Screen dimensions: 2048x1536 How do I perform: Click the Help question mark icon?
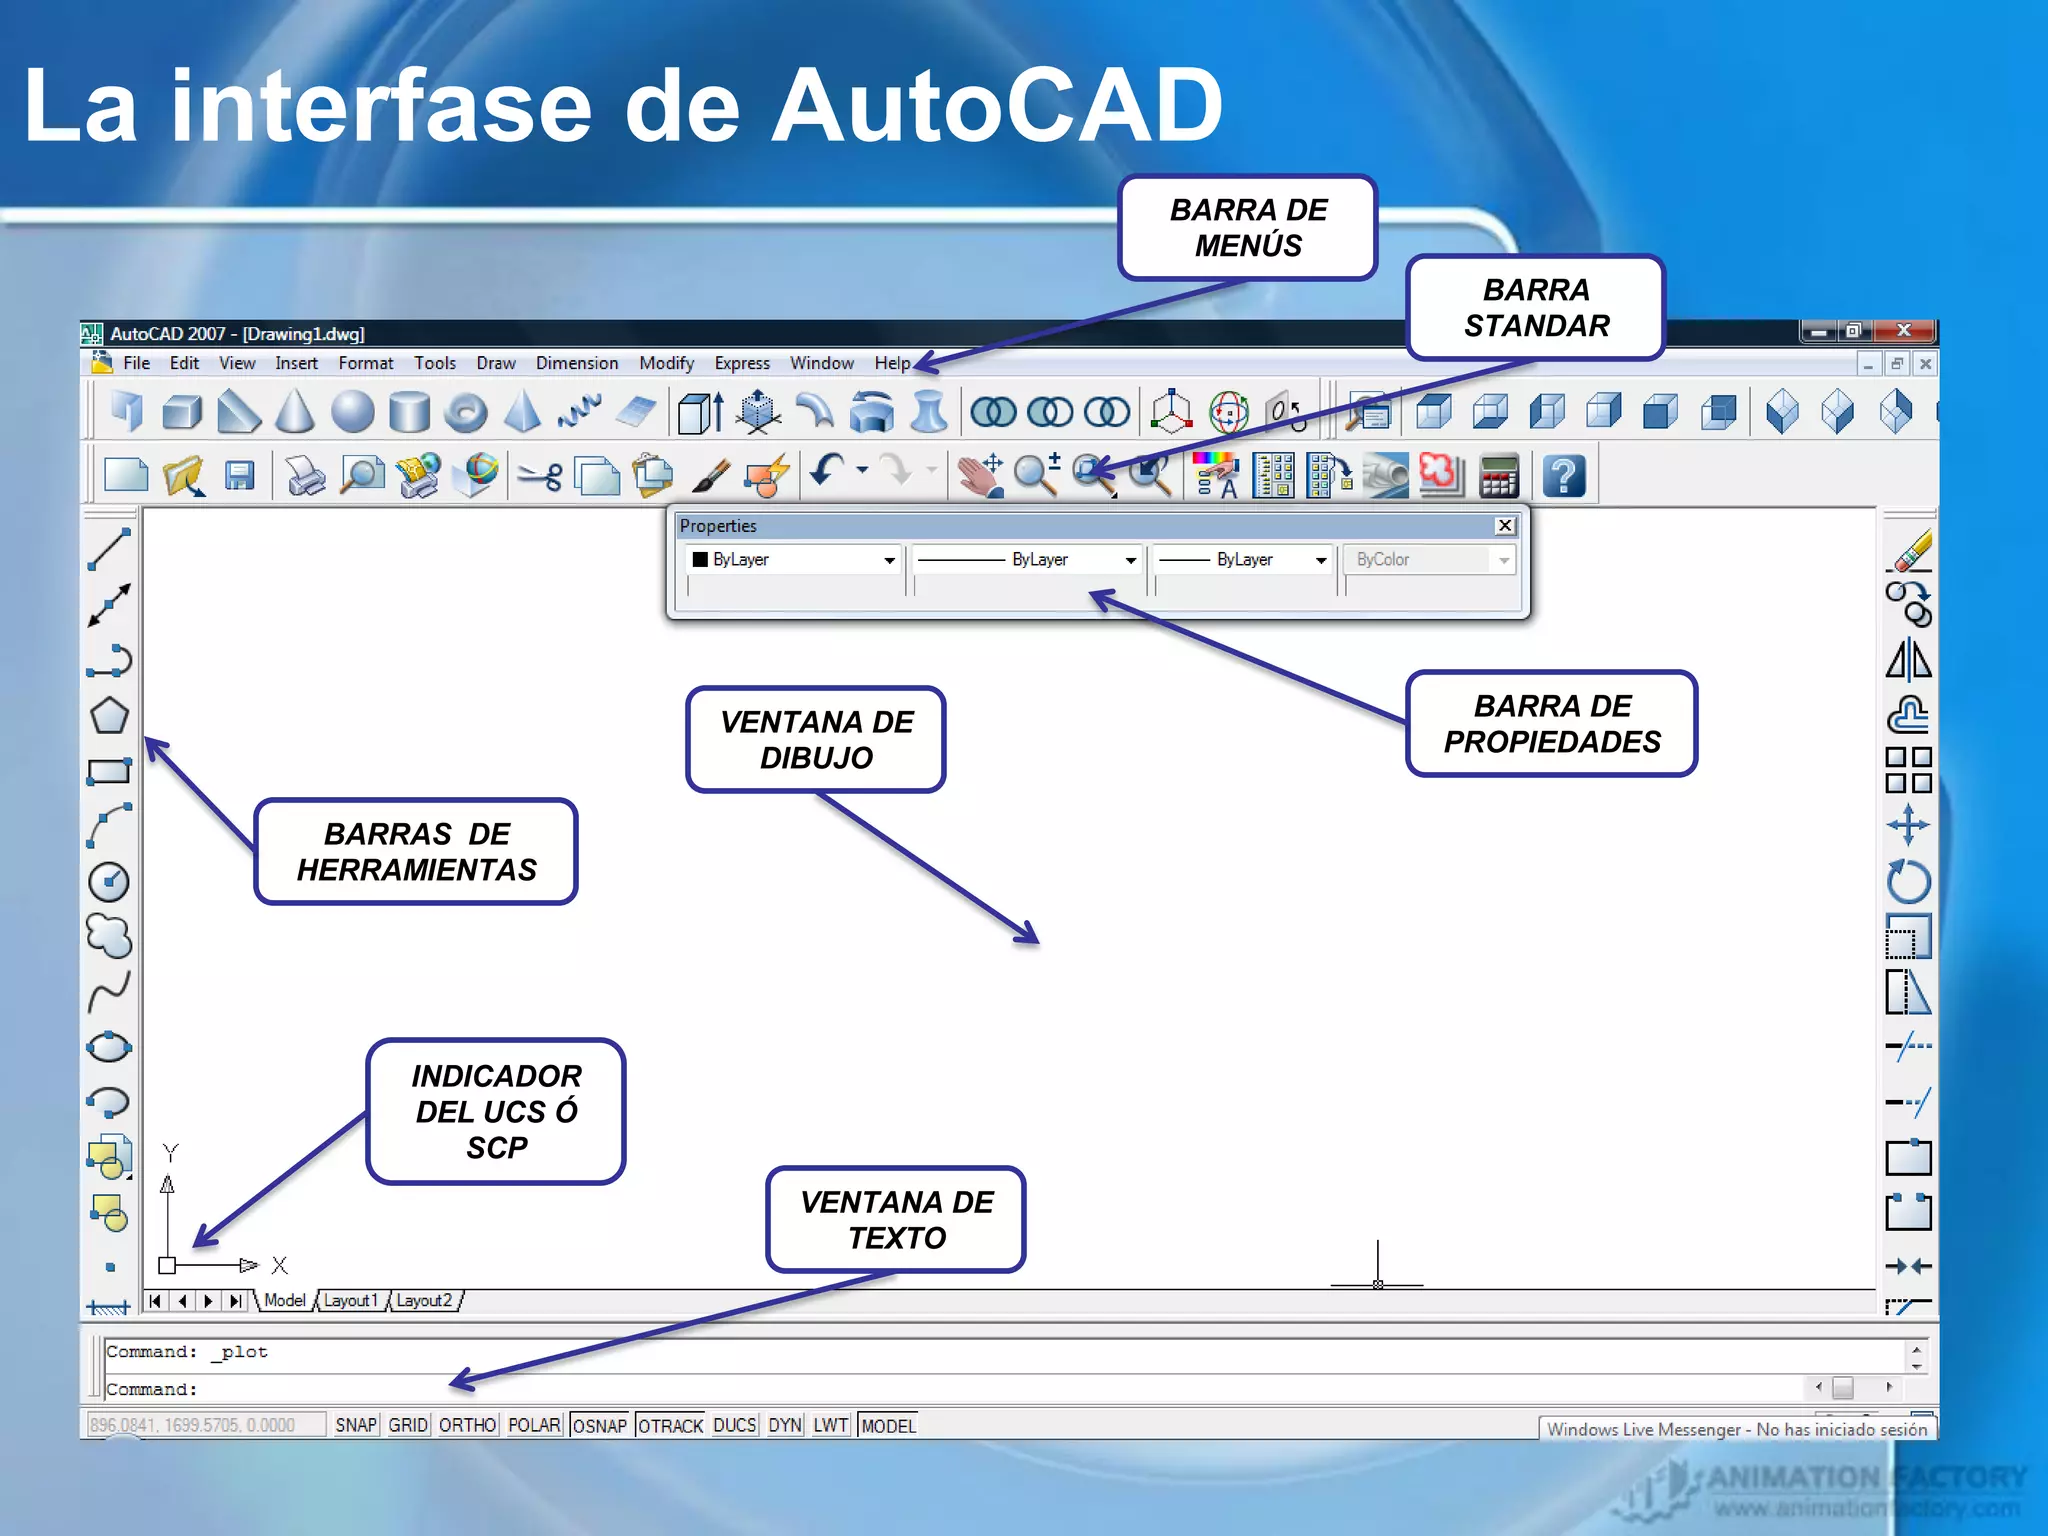1564,476
